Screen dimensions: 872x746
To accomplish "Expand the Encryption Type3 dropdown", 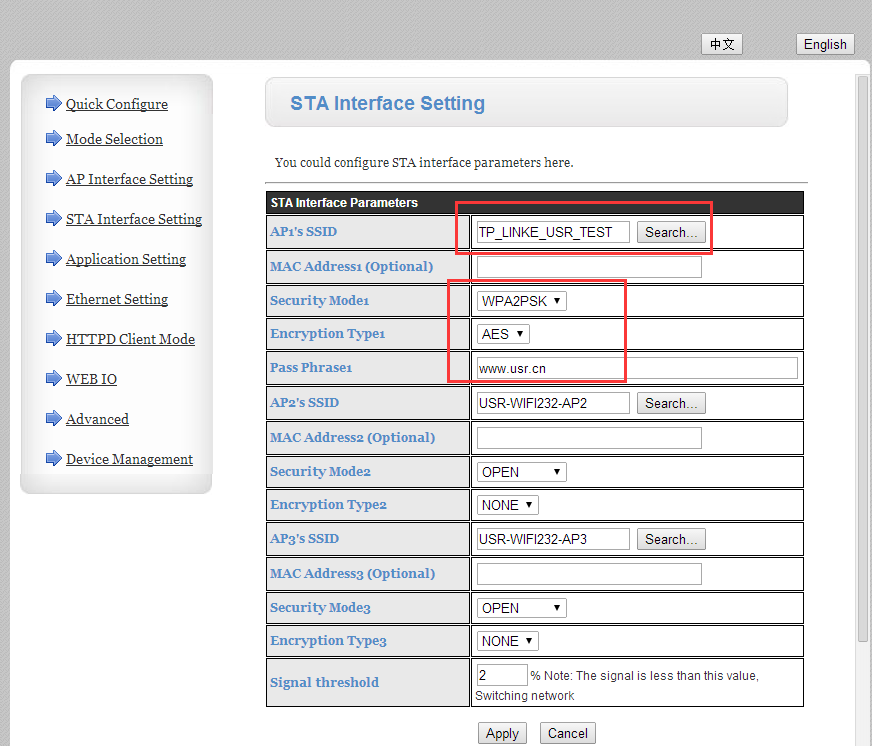I will click(507, 641).
